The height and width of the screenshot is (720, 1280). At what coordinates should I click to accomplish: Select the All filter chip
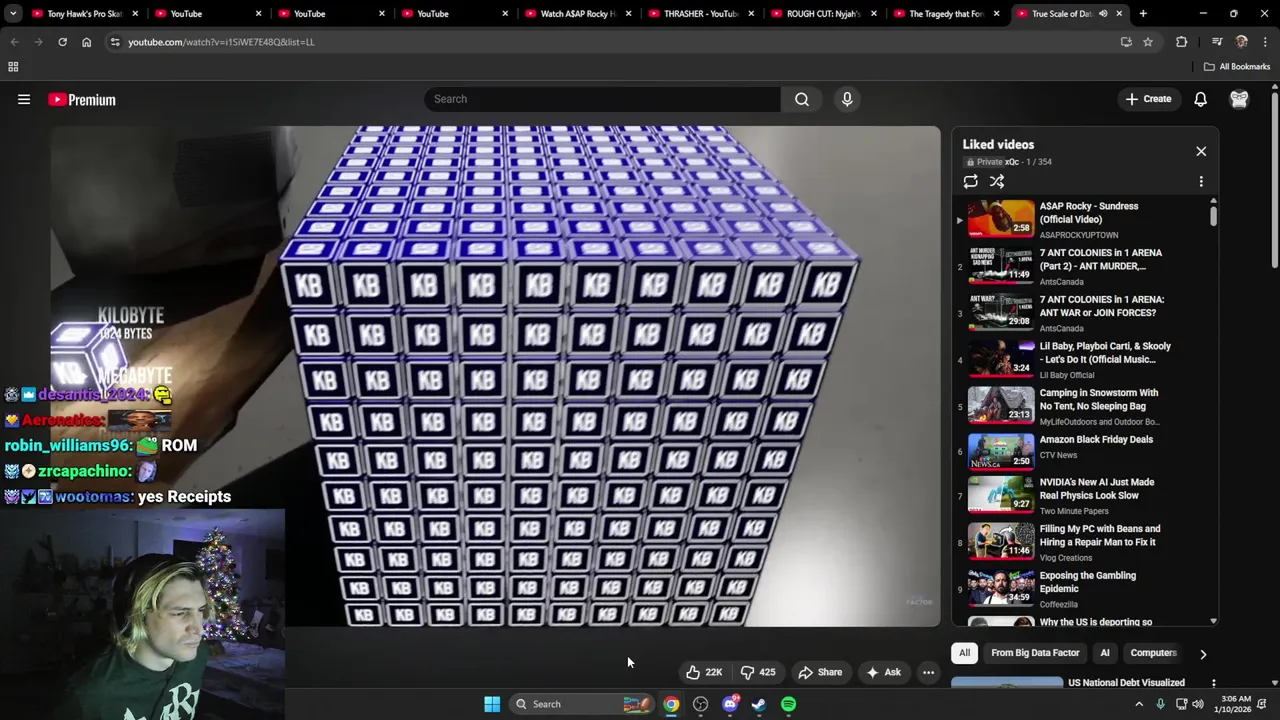[x=964, y=653]
